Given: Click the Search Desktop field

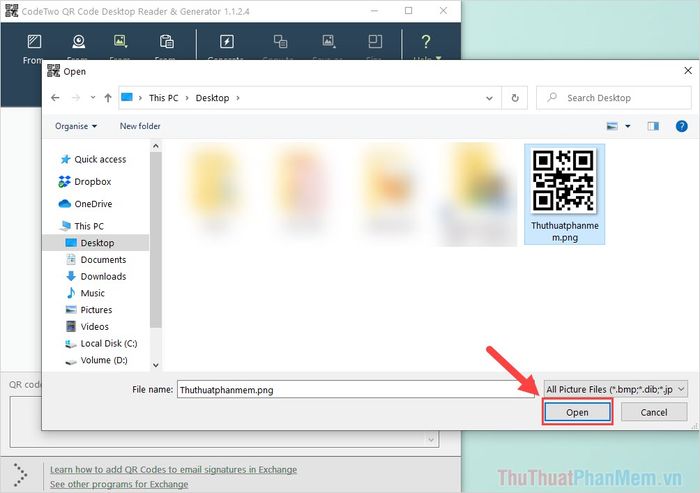Looking at the screenshot, I should (x=613, y=98).
